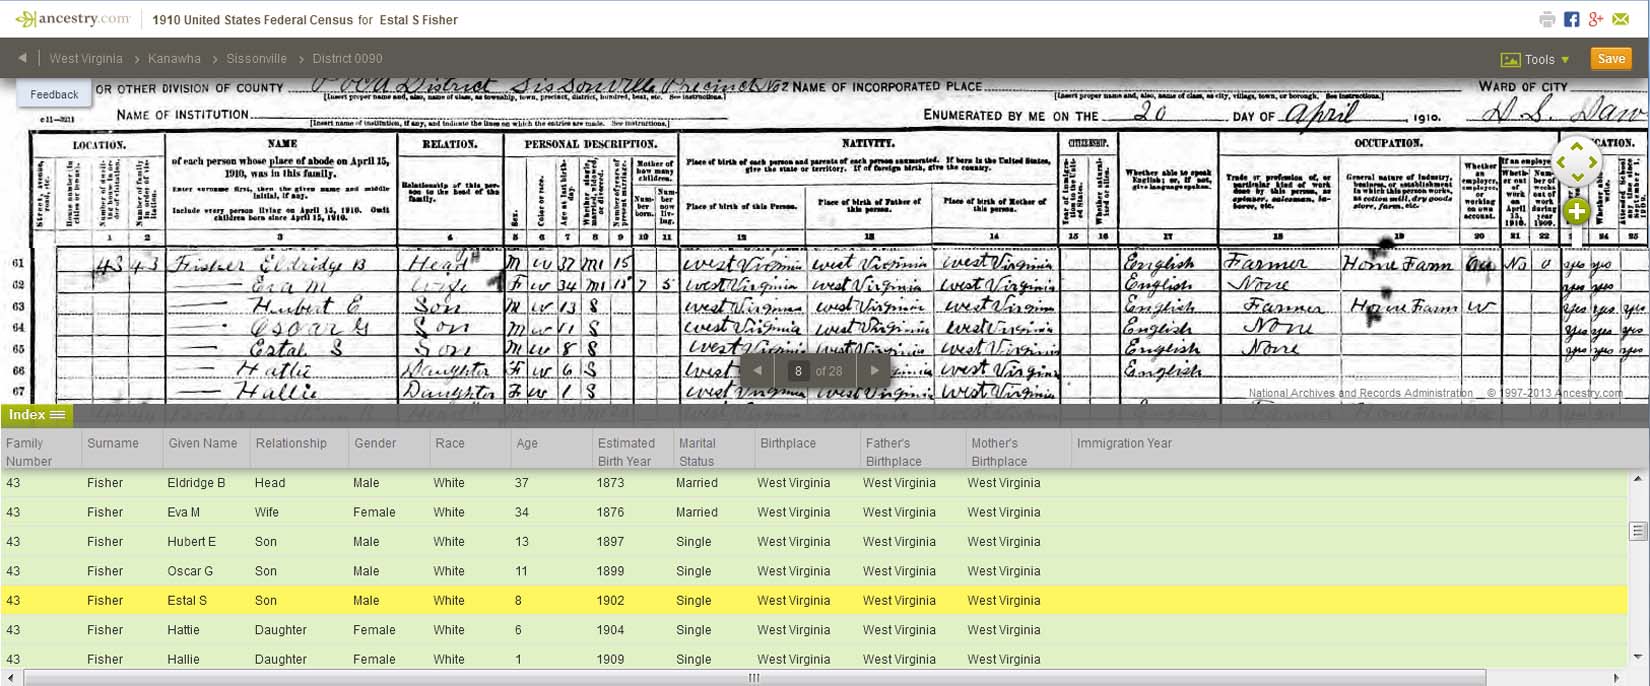Screen dimensions: 1650x686
Task: Open the Tools dropdown menu
Action: (x=1537, y=59)
